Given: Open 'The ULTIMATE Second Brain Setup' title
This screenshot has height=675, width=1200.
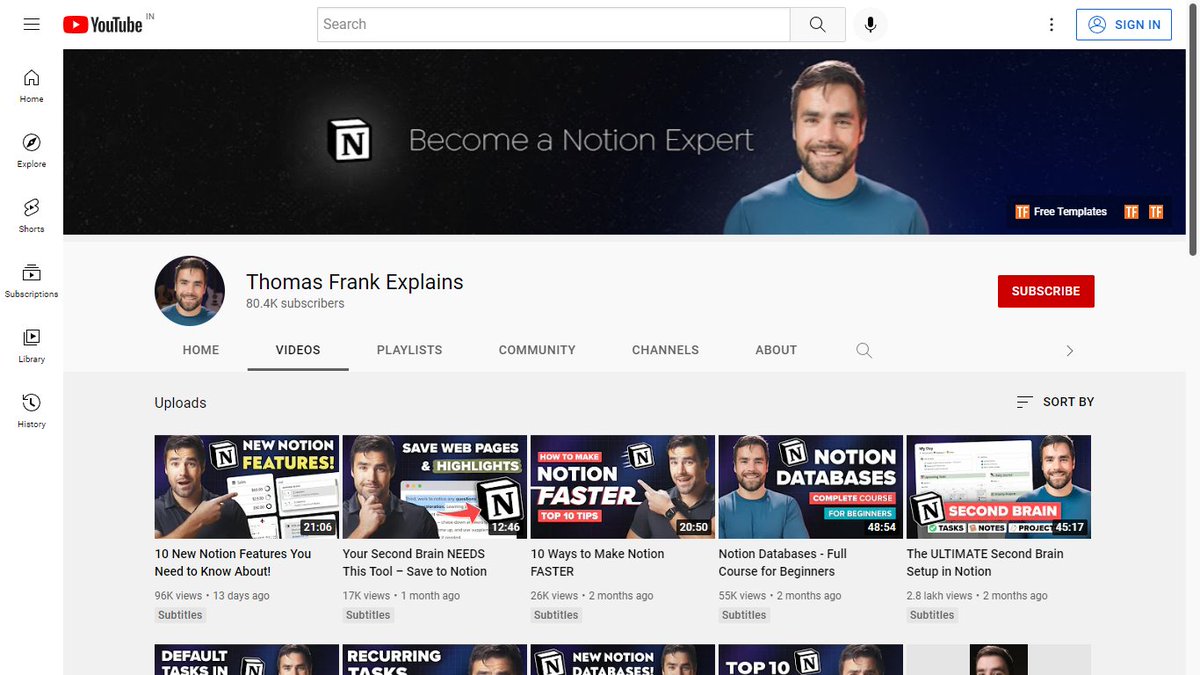Looking at the screenshot, I should click(x=985, y=562).
